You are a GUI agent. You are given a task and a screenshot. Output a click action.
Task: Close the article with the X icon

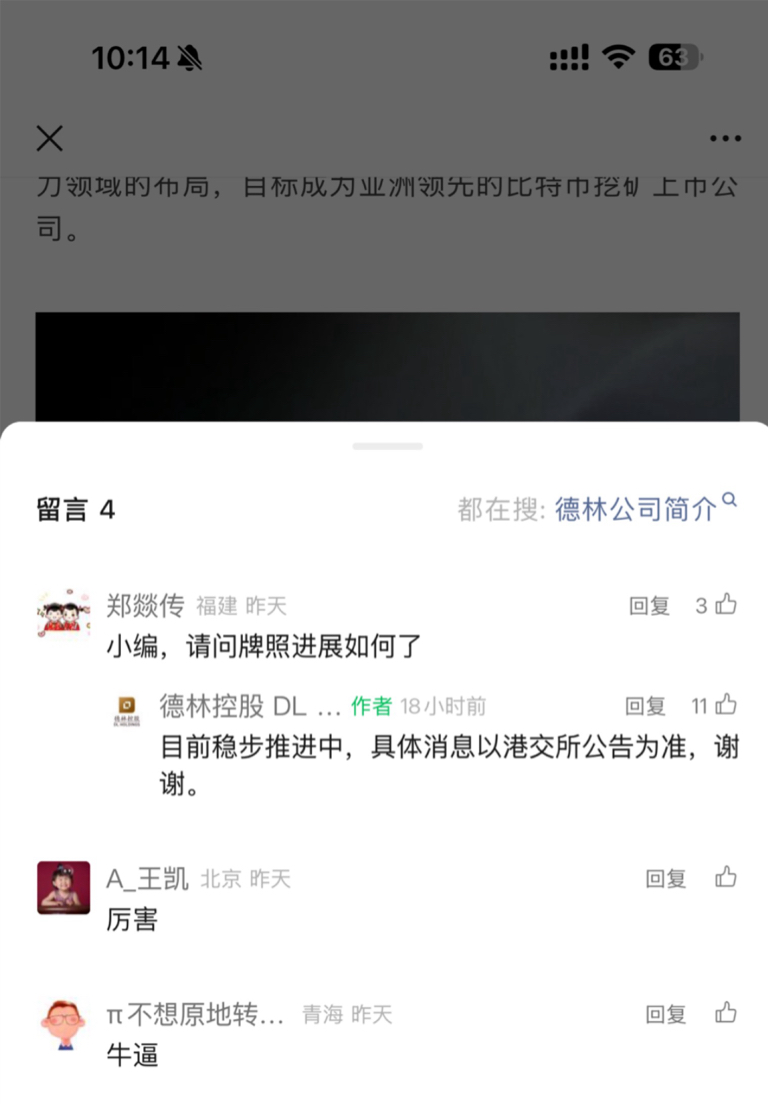click(49, 138)
